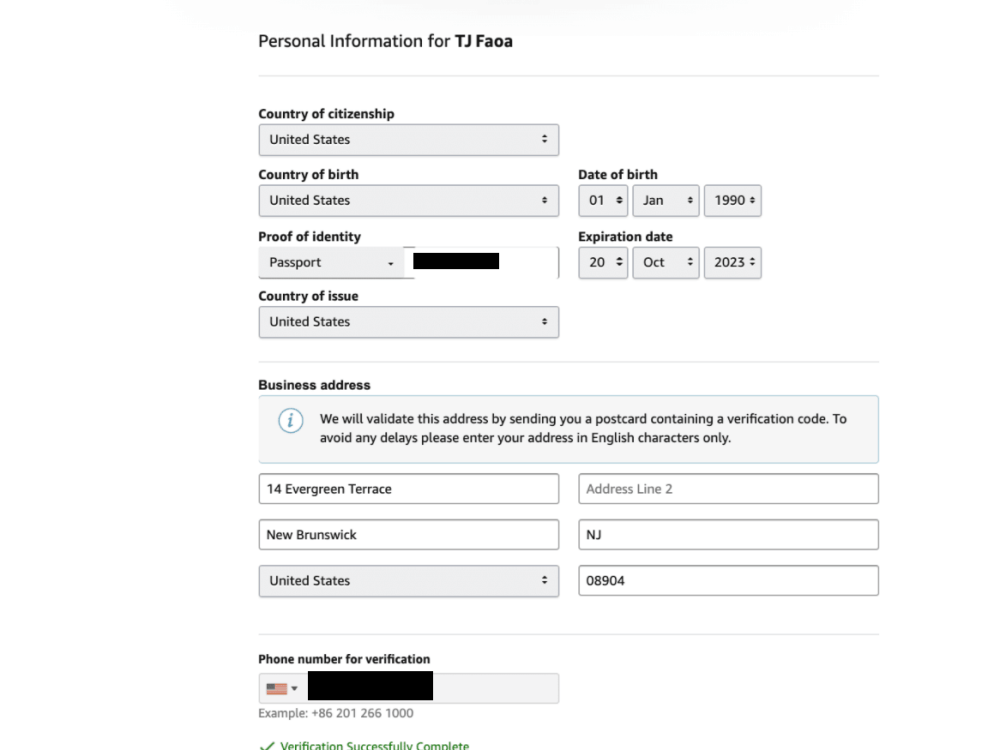Image resolution: width=1000 pixels, height=750 pixels.
Task: Select the Address Line 2 field
Action: click(x=728, y=488)
